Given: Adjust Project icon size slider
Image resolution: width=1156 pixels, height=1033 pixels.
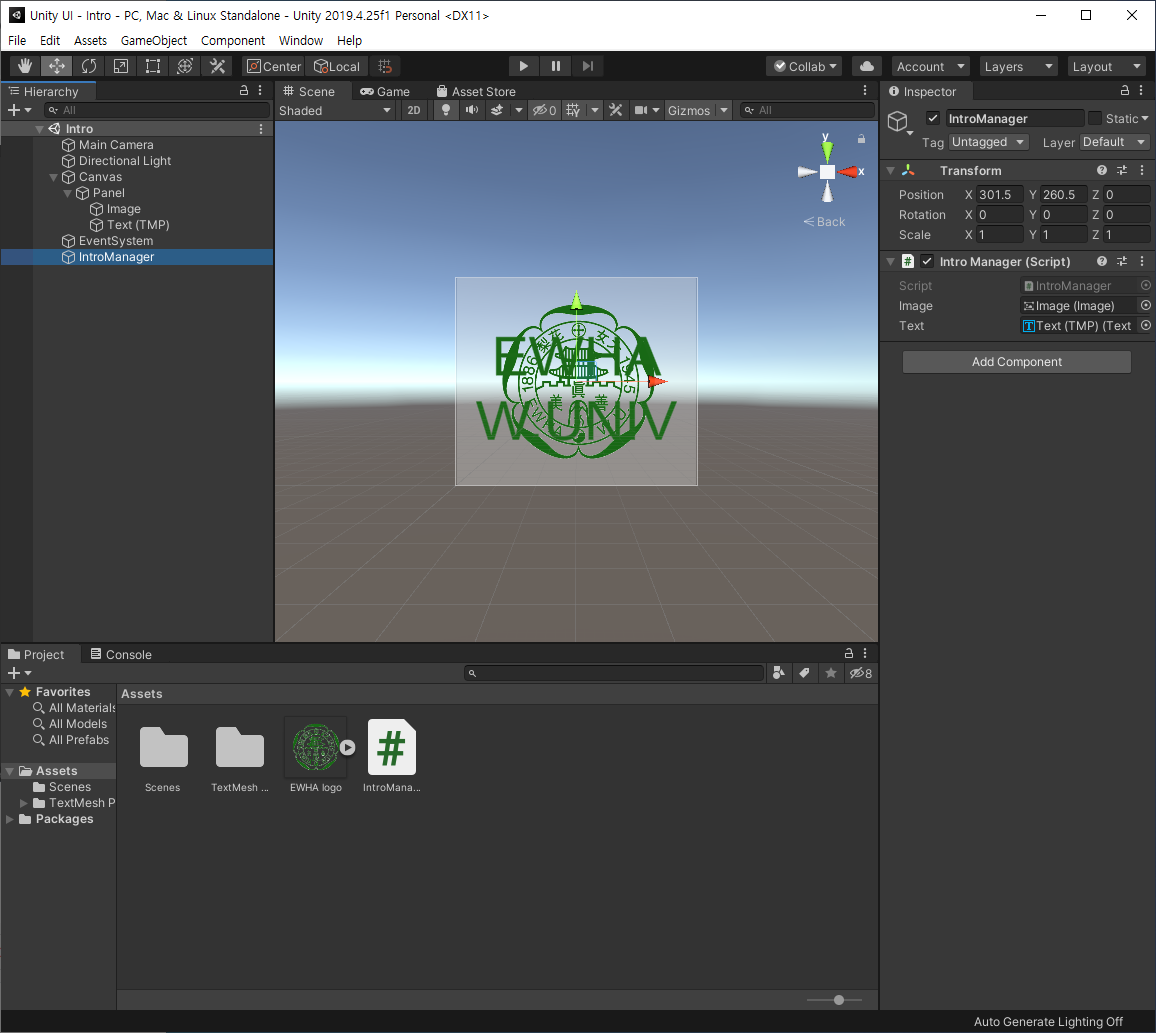Looking at the screenshot, I should coord(838,1000).
